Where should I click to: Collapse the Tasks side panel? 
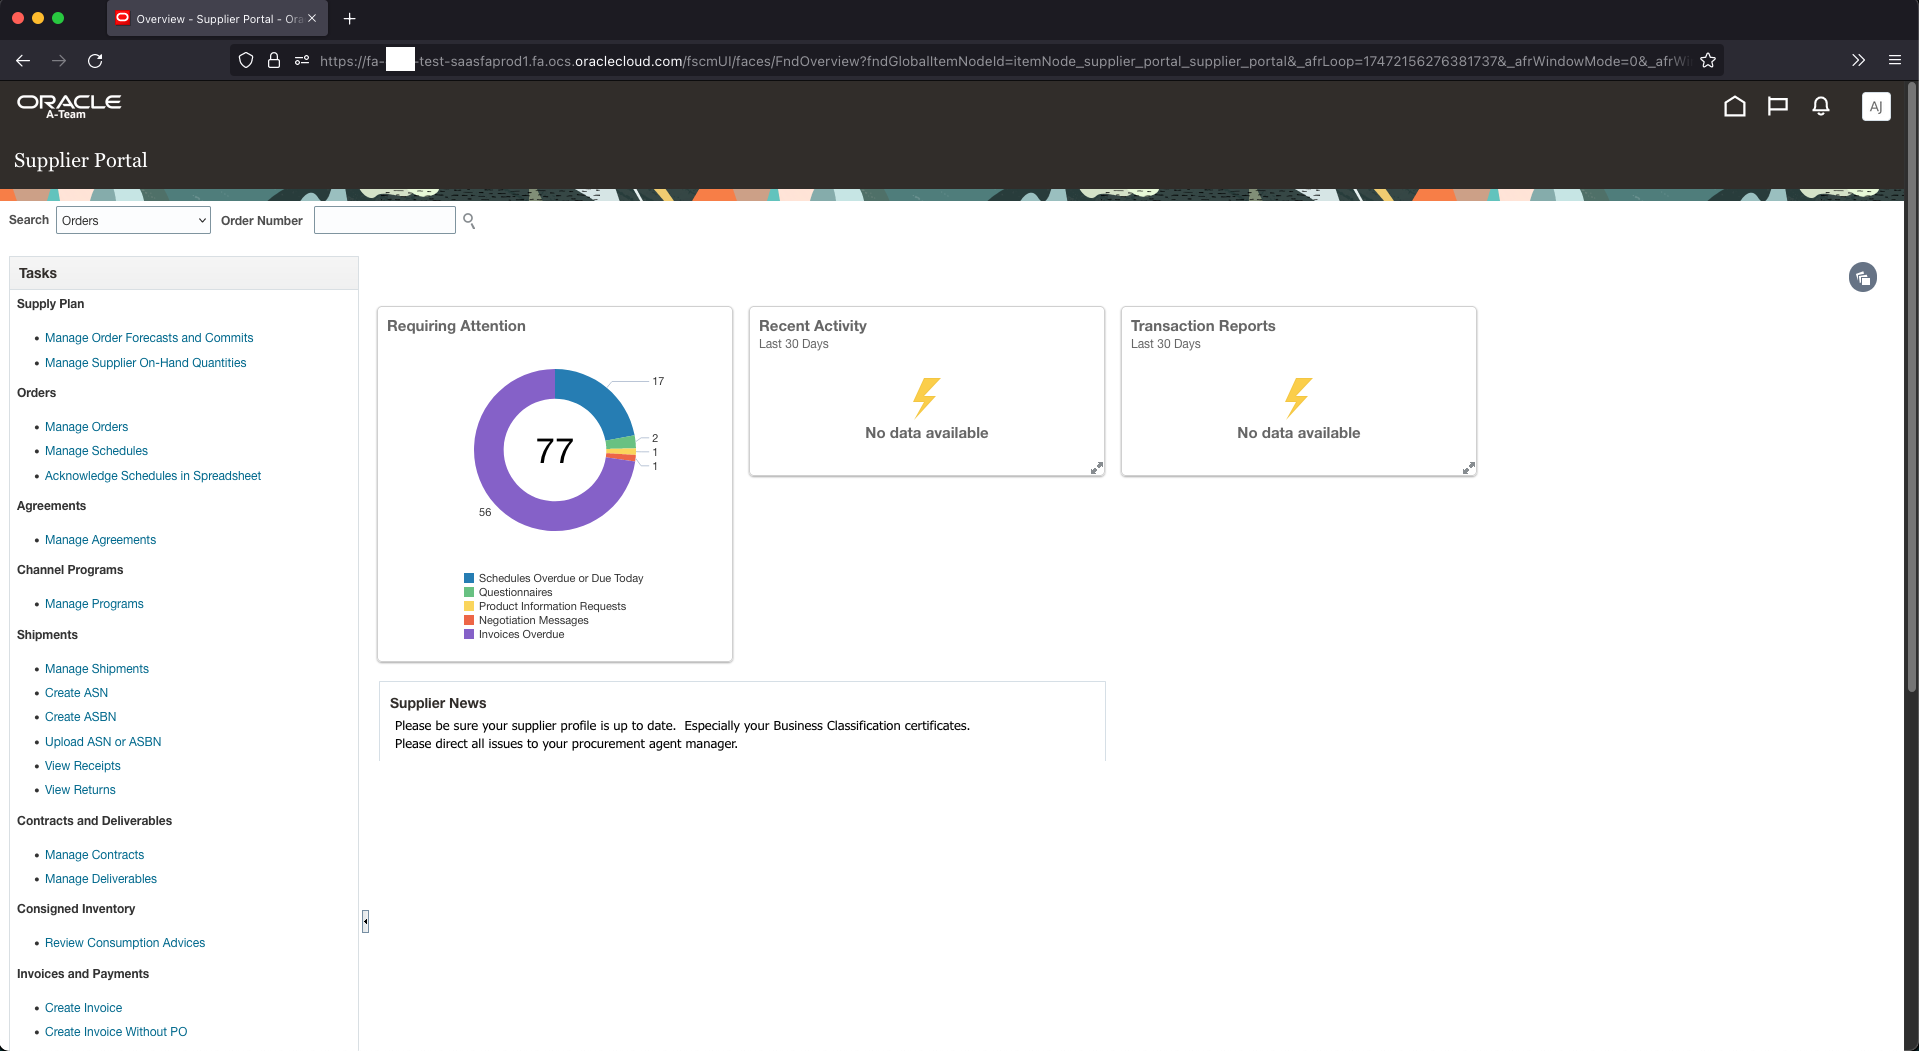(x=365, y=921)
